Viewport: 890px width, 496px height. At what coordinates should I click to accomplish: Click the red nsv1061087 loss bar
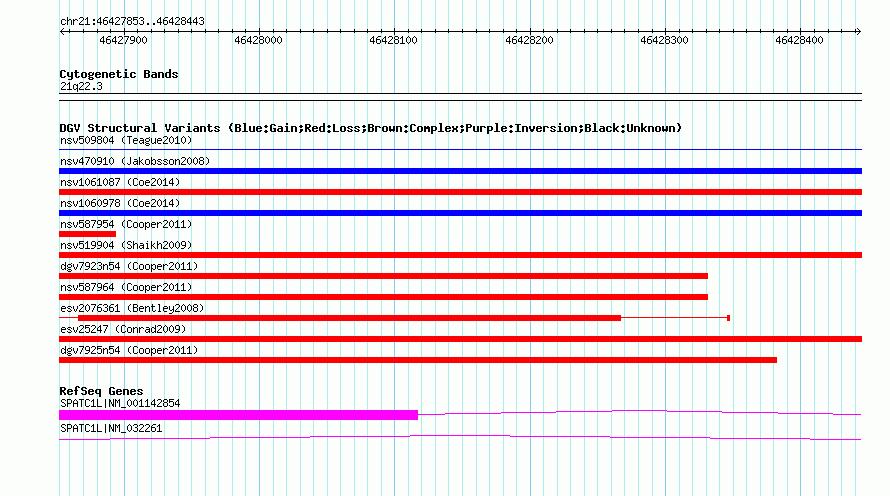tap(460, 192)
